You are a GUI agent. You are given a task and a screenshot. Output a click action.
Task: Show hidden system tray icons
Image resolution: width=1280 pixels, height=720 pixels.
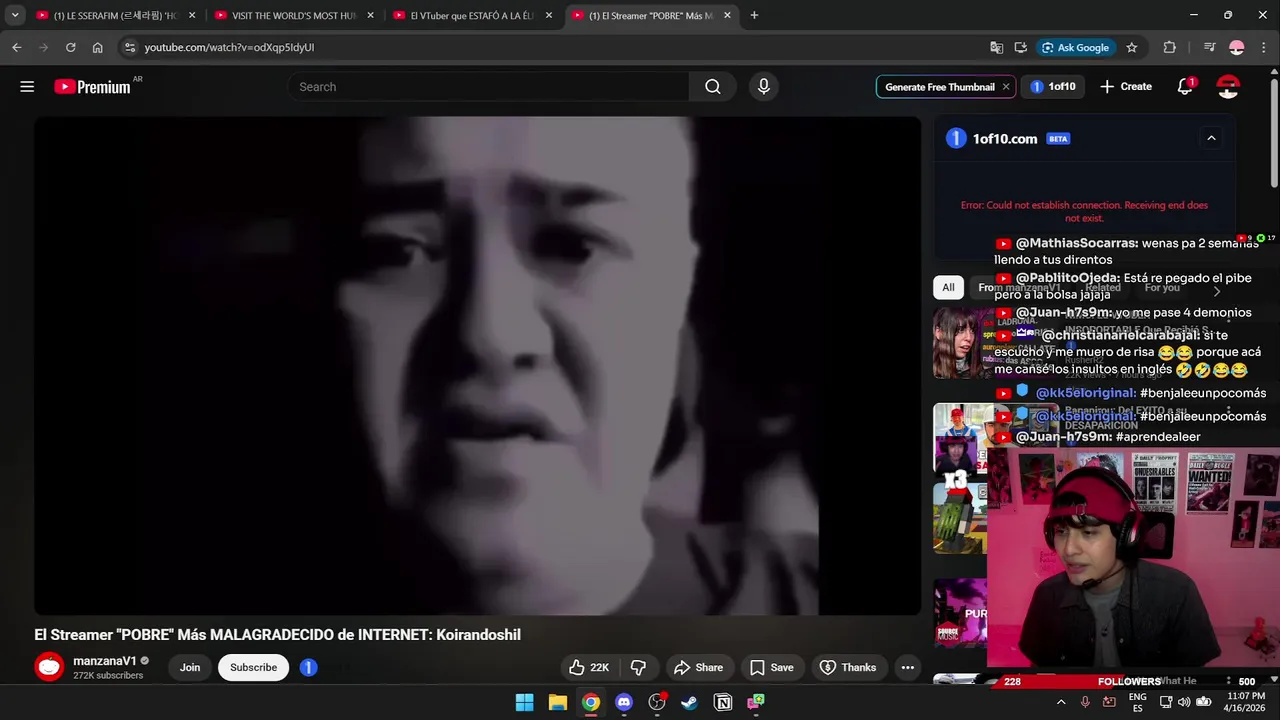pyautogui.click(x=1061, y=702)
